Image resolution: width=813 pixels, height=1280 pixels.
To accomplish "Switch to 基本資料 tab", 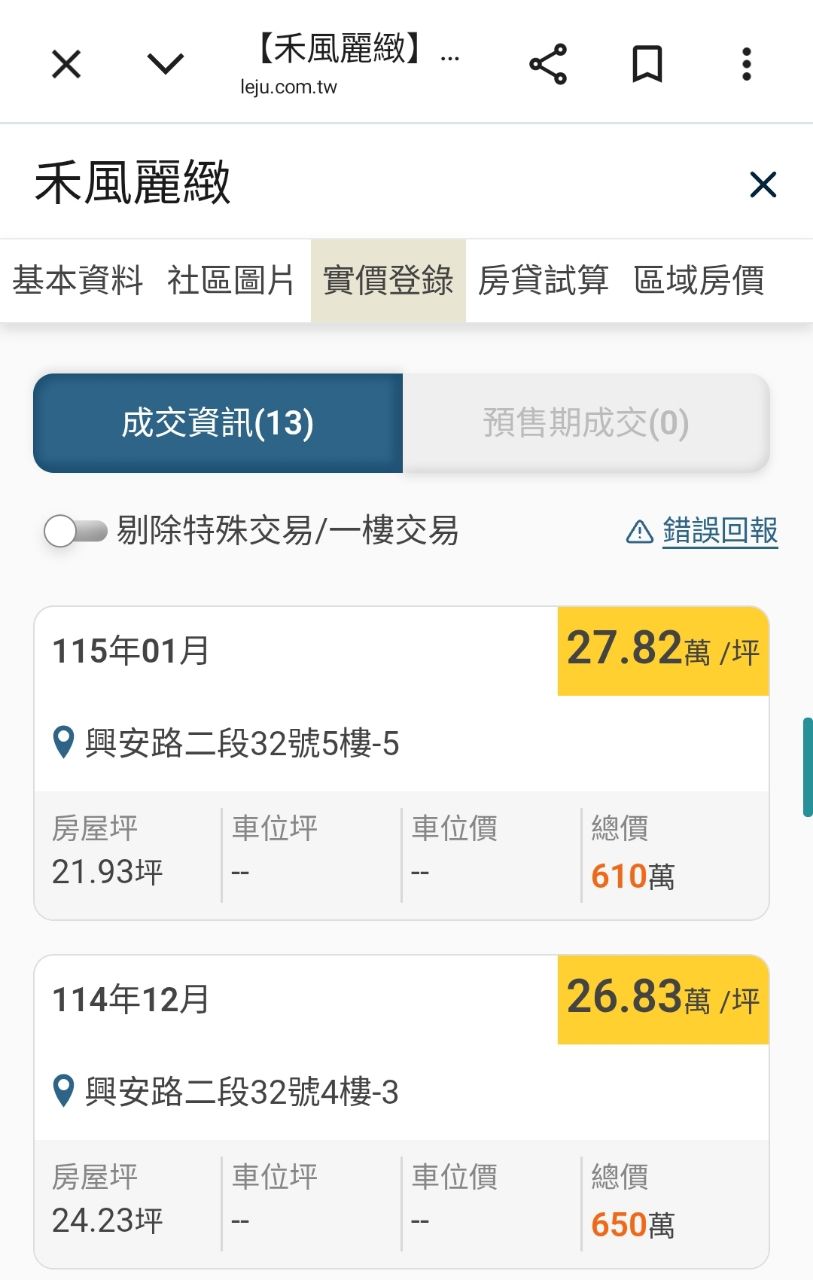I will 78,281.
